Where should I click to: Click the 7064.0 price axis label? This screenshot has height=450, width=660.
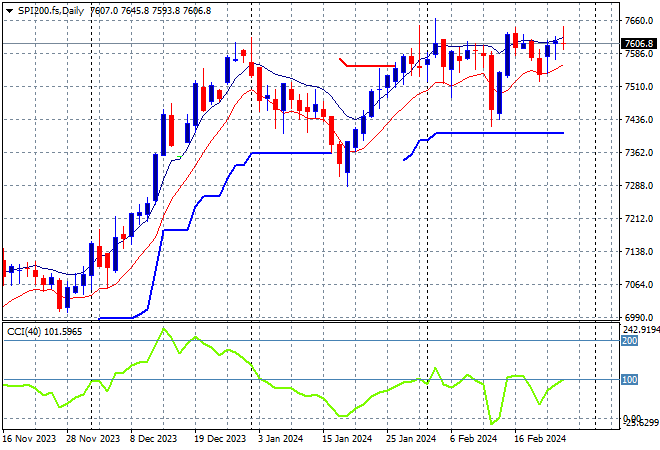[x=638, y=284]
